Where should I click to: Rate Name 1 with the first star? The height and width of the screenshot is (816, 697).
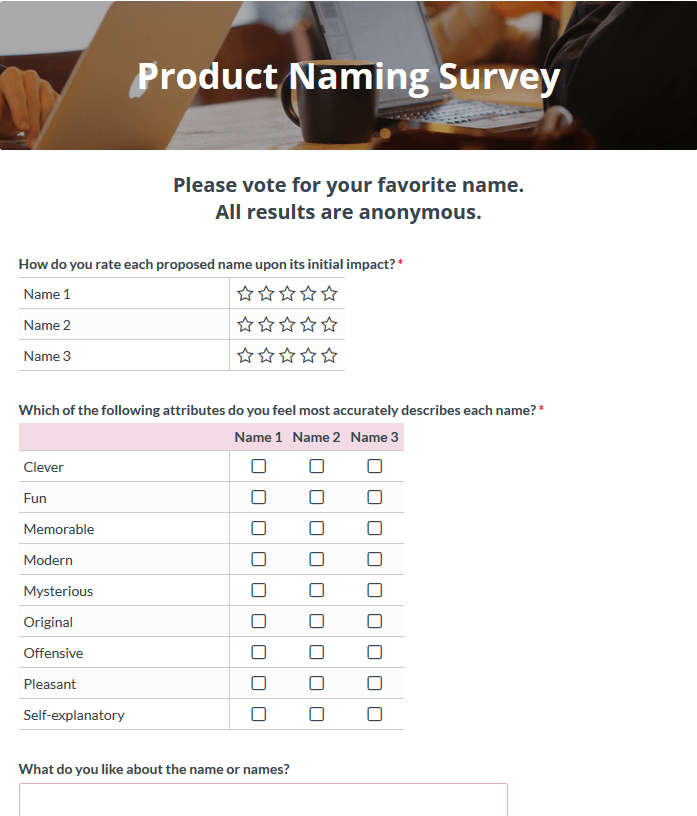[x=245, y=294]
